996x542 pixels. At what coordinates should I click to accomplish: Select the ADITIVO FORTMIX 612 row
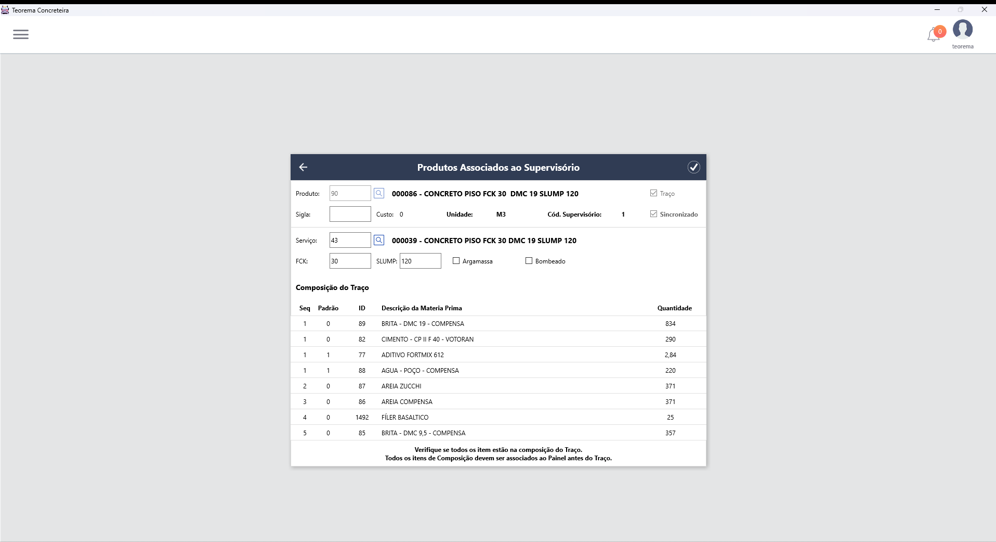click(x=498, y=355)
